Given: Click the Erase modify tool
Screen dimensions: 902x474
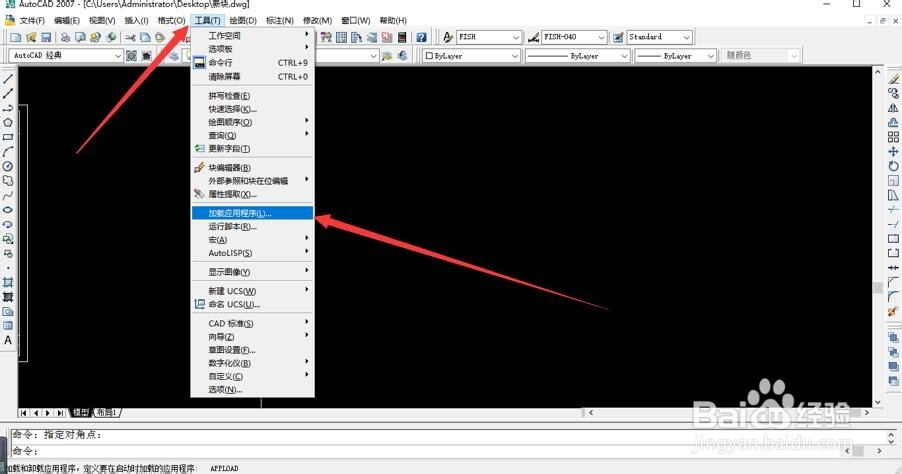Looking at the screenshot, I should [x=893, y=79].
